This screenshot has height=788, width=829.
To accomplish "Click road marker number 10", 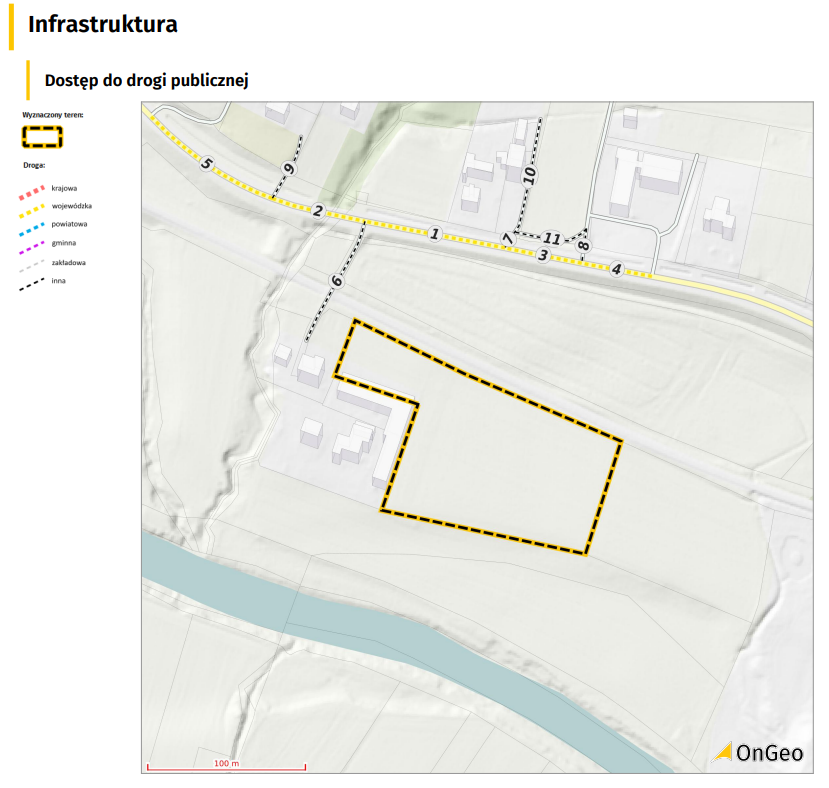I will pos(530,174).
